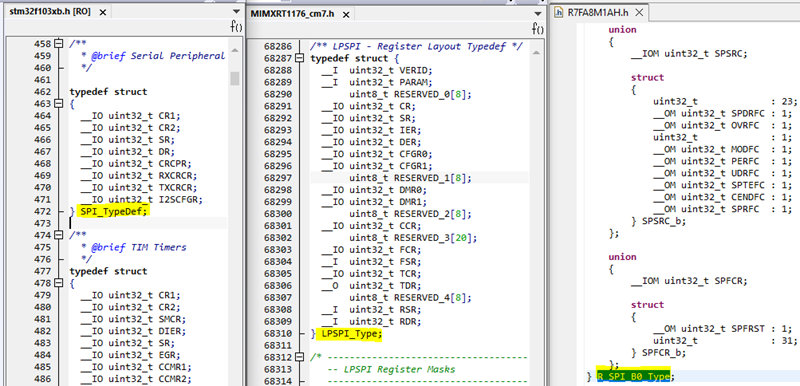This screenshot has width=800, height=386.
Task: Close the MIMXRT1176_cm7.h tab
Action: coord(345,14)
